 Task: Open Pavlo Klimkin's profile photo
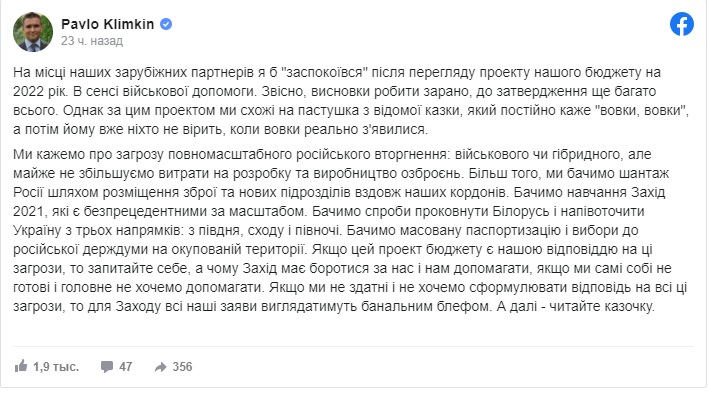point(33,32)
